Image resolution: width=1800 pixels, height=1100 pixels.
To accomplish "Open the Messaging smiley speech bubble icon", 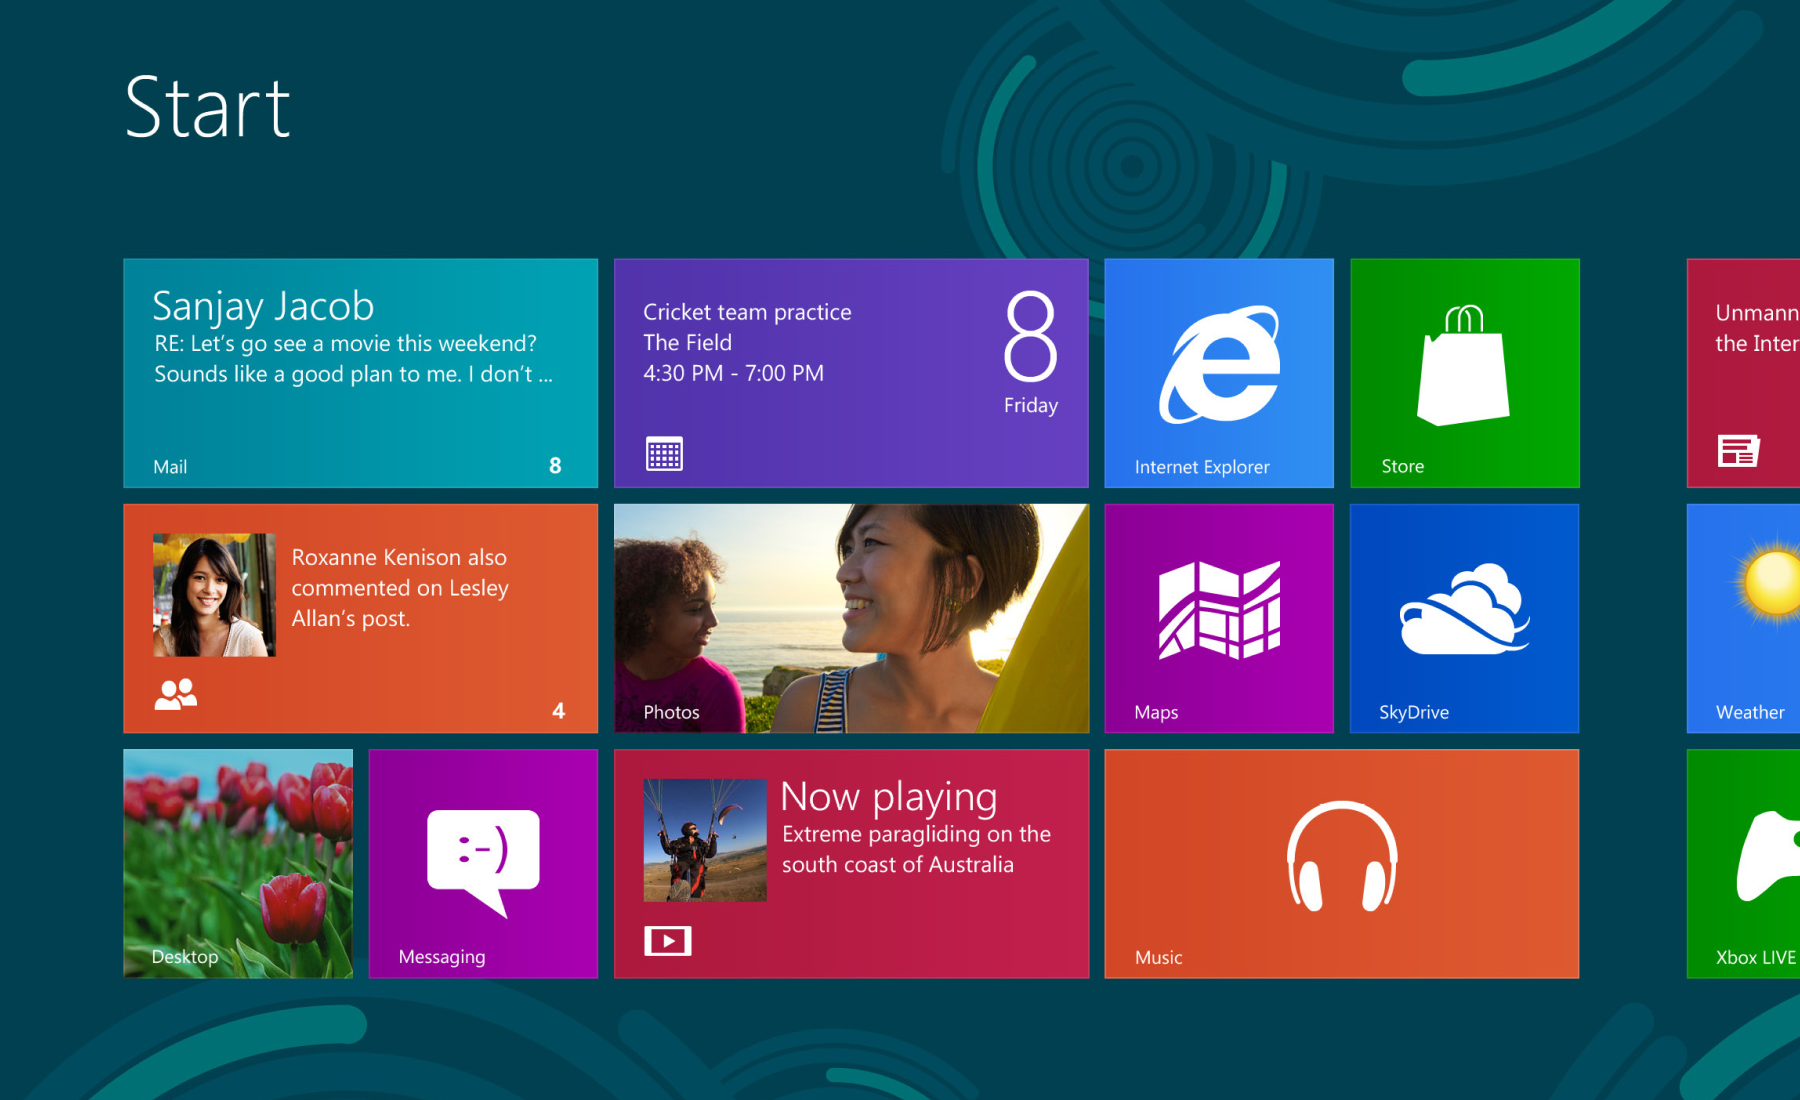I will (483, 862).
